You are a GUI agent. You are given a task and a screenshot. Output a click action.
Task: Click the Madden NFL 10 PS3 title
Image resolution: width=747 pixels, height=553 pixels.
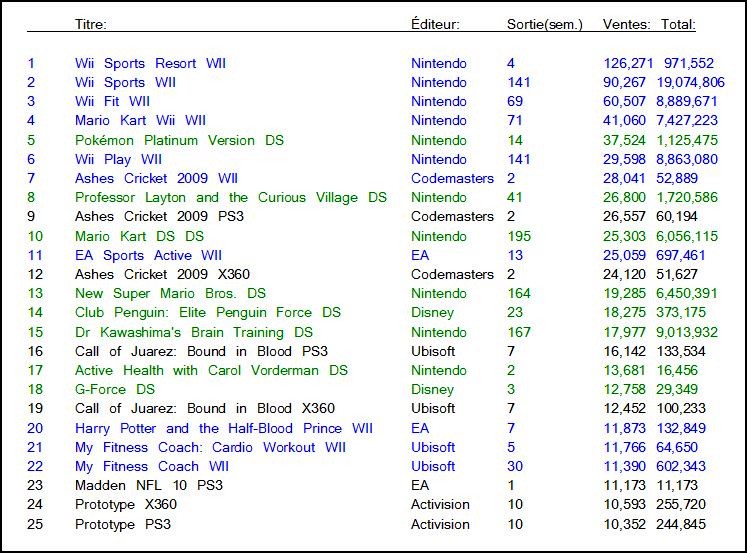[148, 486]
